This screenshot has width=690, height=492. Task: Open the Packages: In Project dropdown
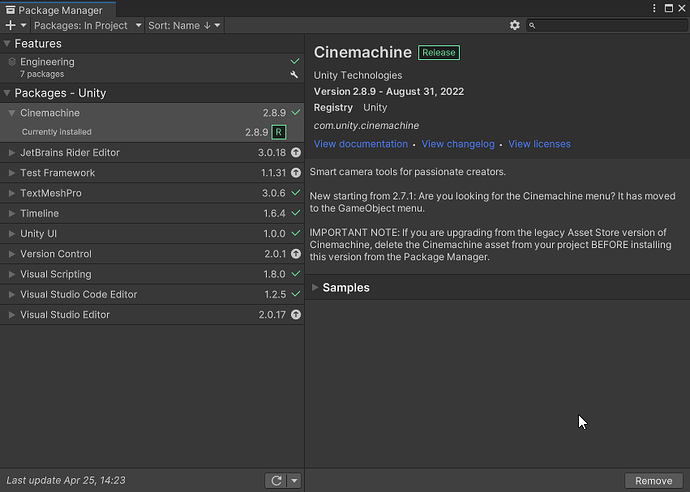click(88, 26)
